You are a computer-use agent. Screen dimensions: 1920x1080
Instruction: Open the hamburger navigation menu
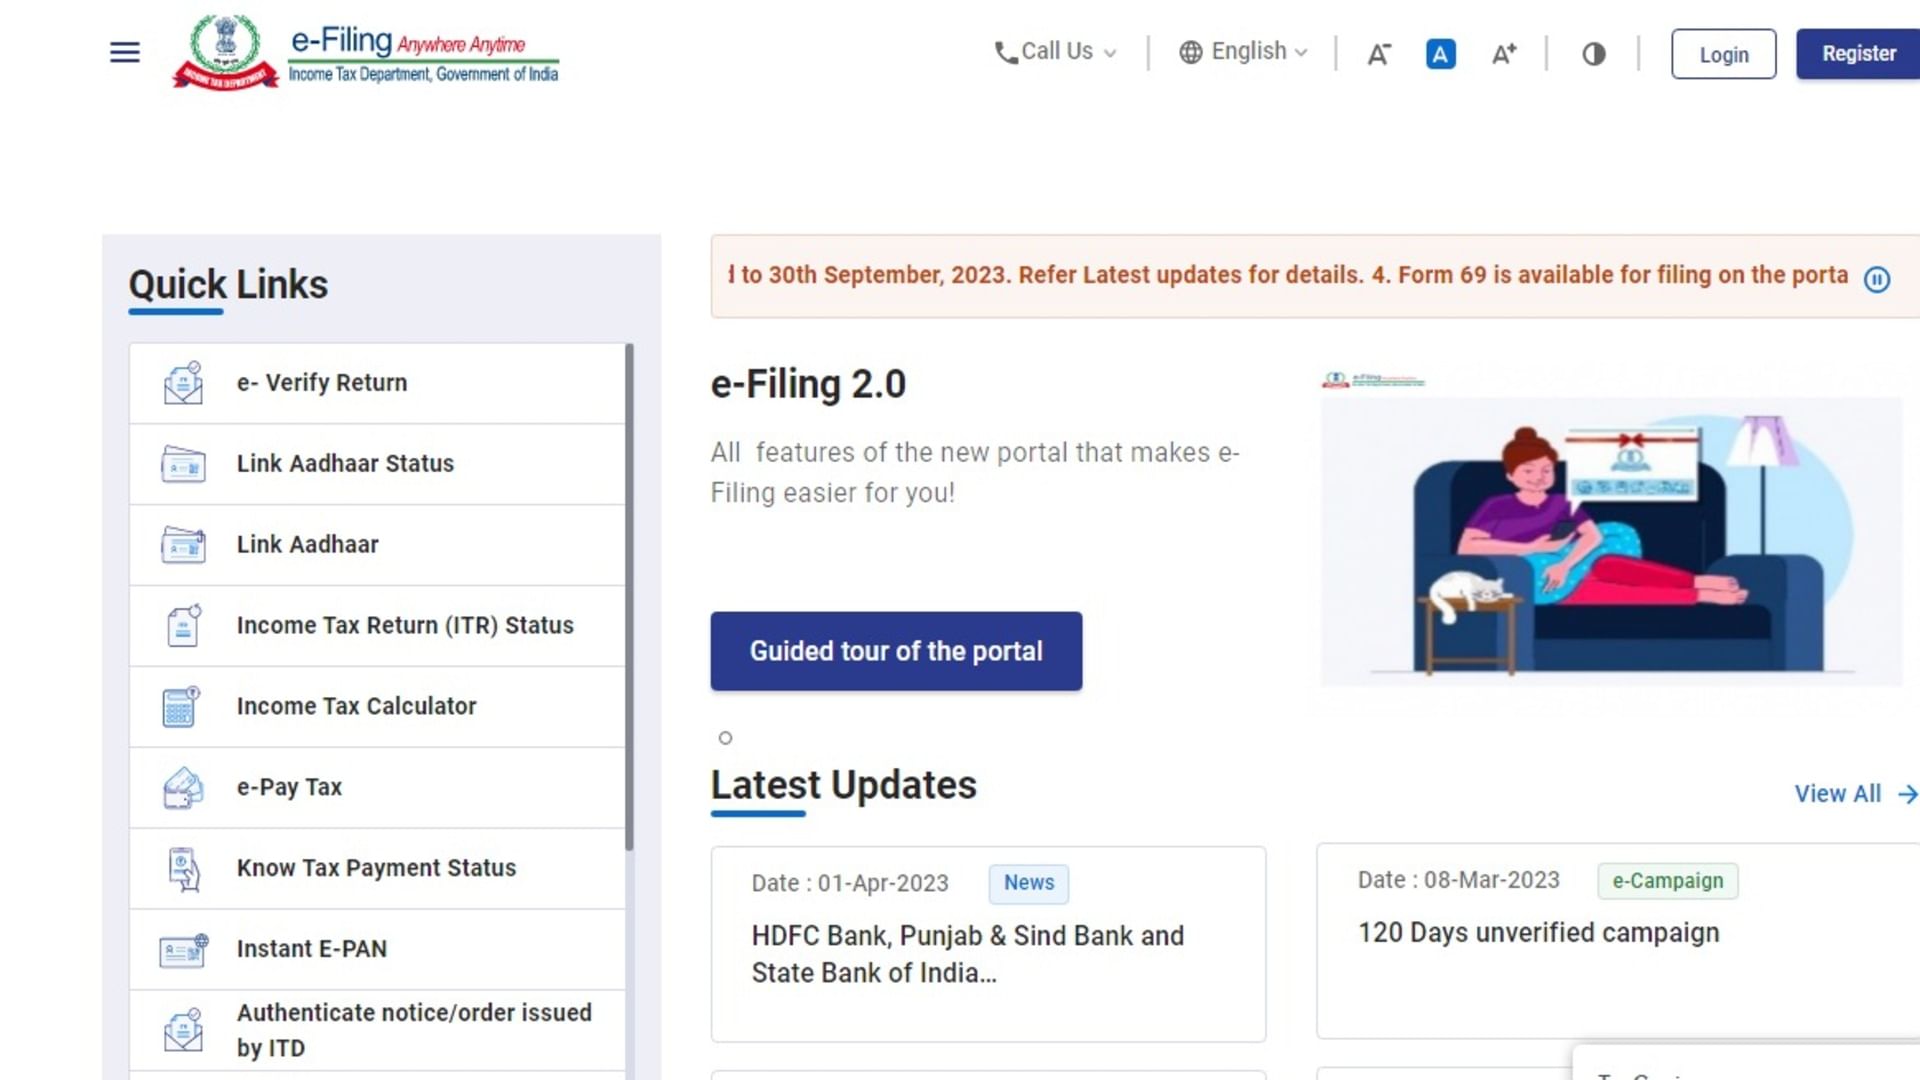click(x=124, y=53)
